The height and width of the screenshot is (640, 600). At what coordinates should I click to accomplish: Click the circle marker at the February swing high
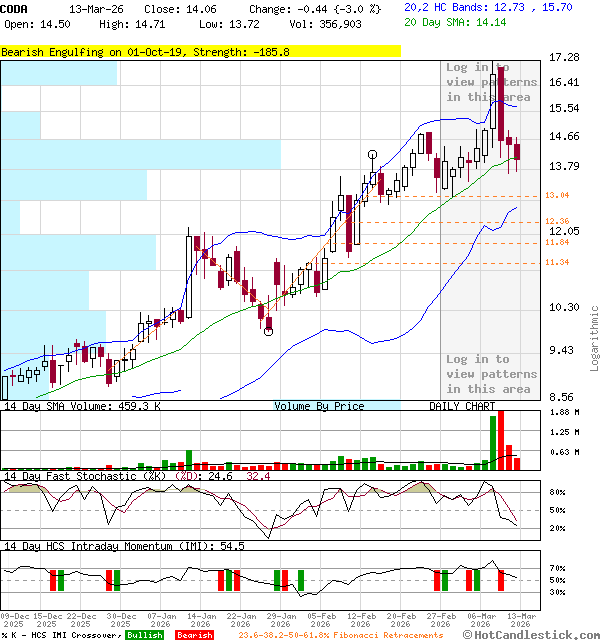(x=373, y=155)
